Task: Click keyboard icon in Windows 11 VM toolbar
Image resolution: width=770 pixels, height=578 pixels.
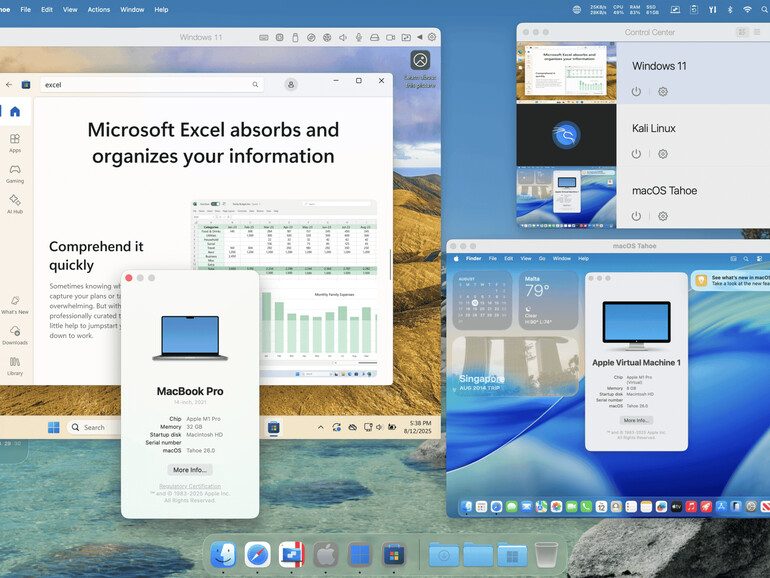Action: [x=264, y=37]
